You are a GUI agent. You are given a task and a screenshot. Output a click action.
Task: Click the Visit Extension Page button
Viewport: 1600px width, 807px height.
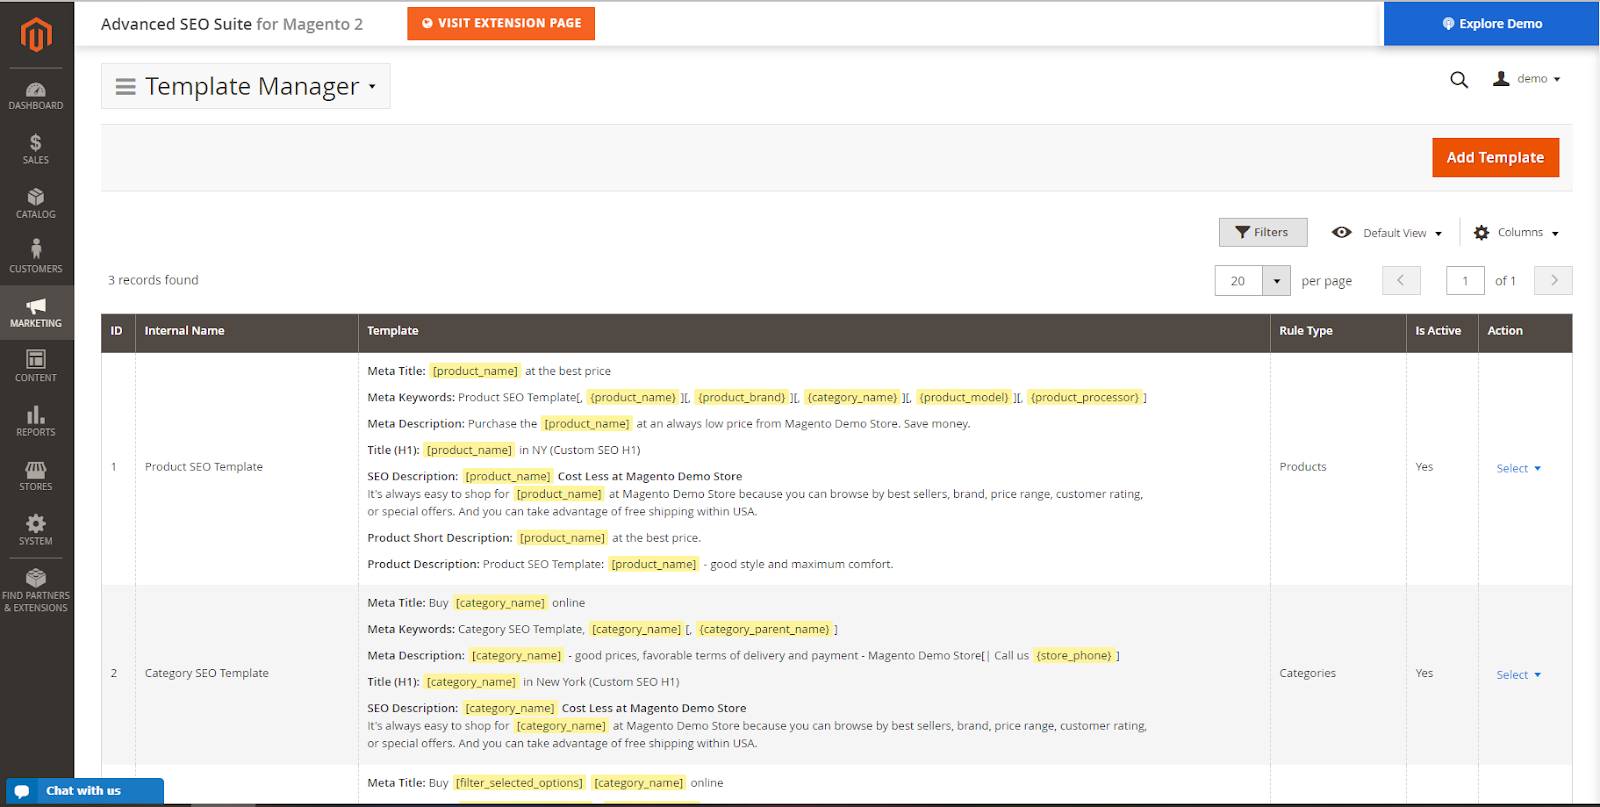coord(501,23)
